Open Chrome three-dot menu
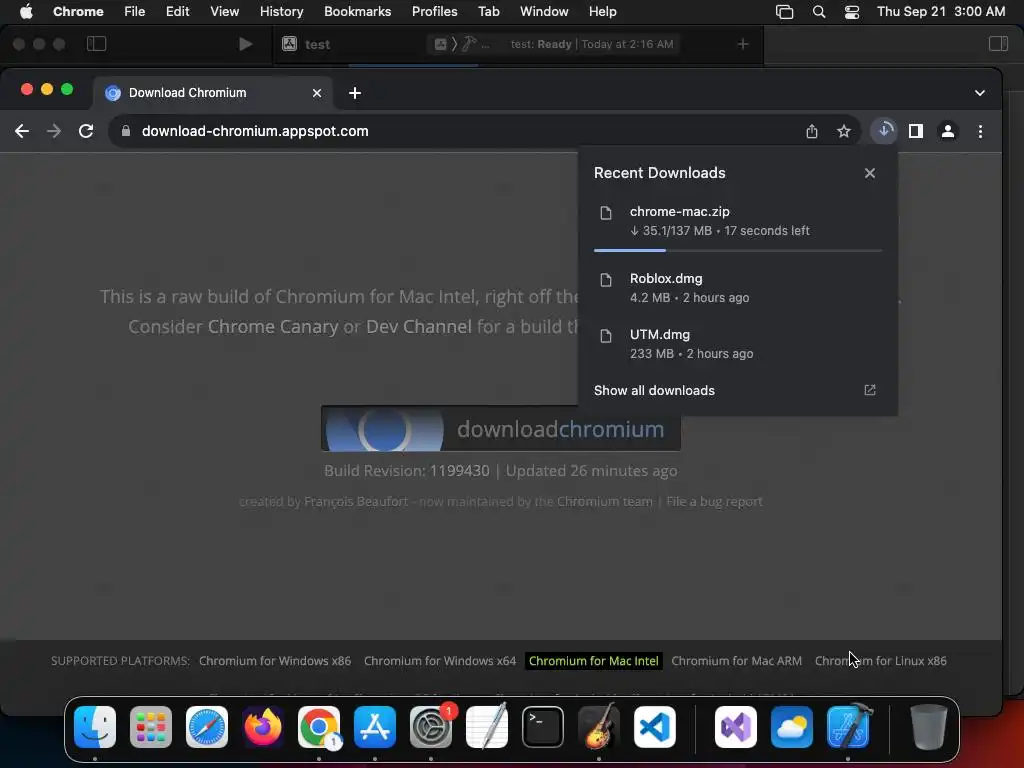This screenshot has width=1024, height=768. coord(980,131)
